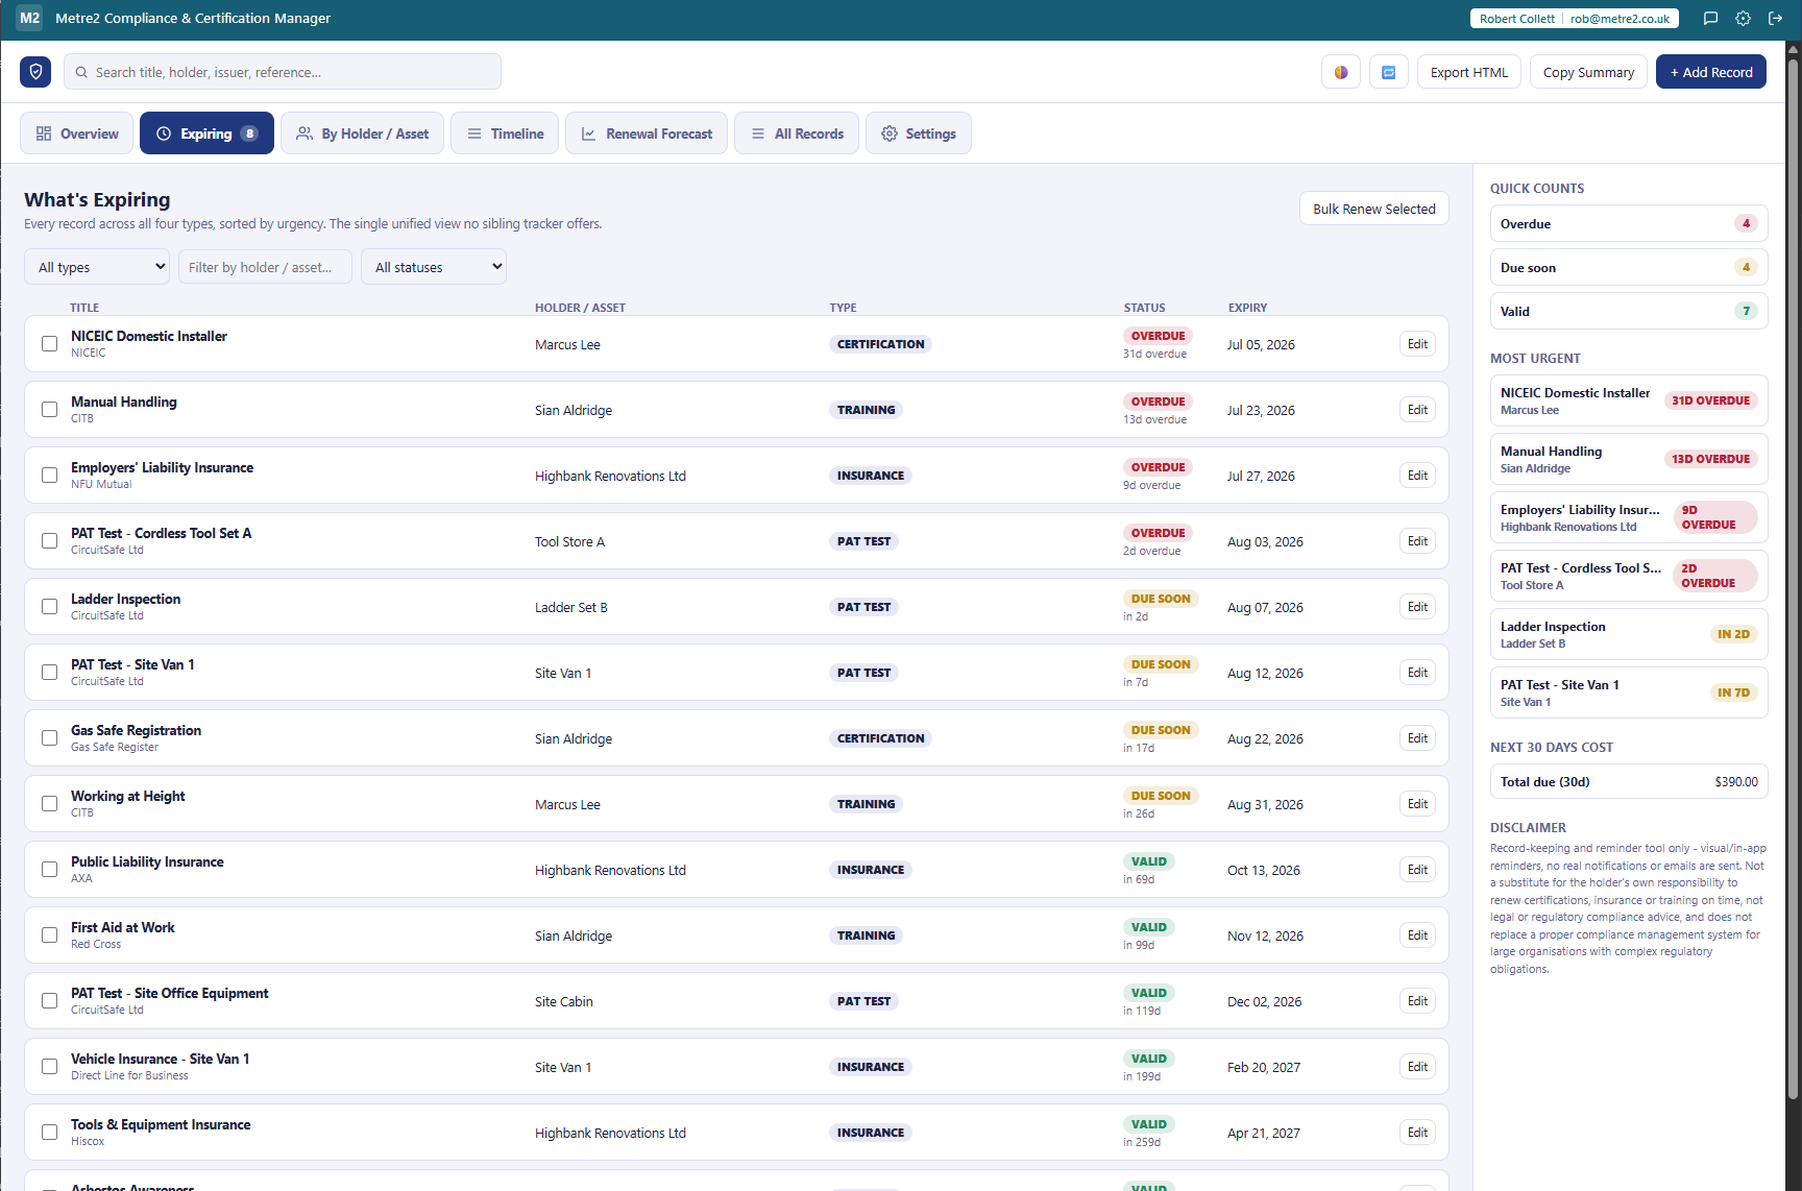This screenshot has width=1802, height=1191.
Task: Click the Total due (30d) cost card
Action: point(1629,782)
